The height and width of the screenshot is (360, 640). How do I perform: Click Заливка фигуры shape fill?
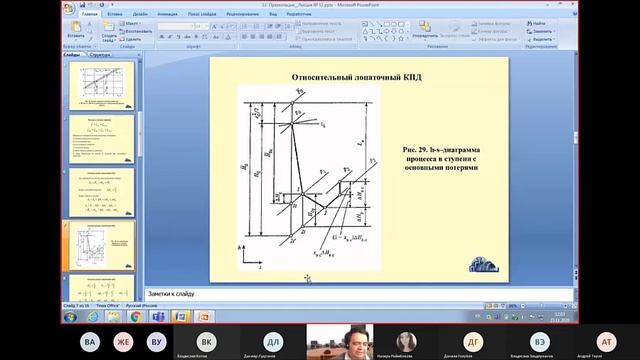click(x=490, y=24)
